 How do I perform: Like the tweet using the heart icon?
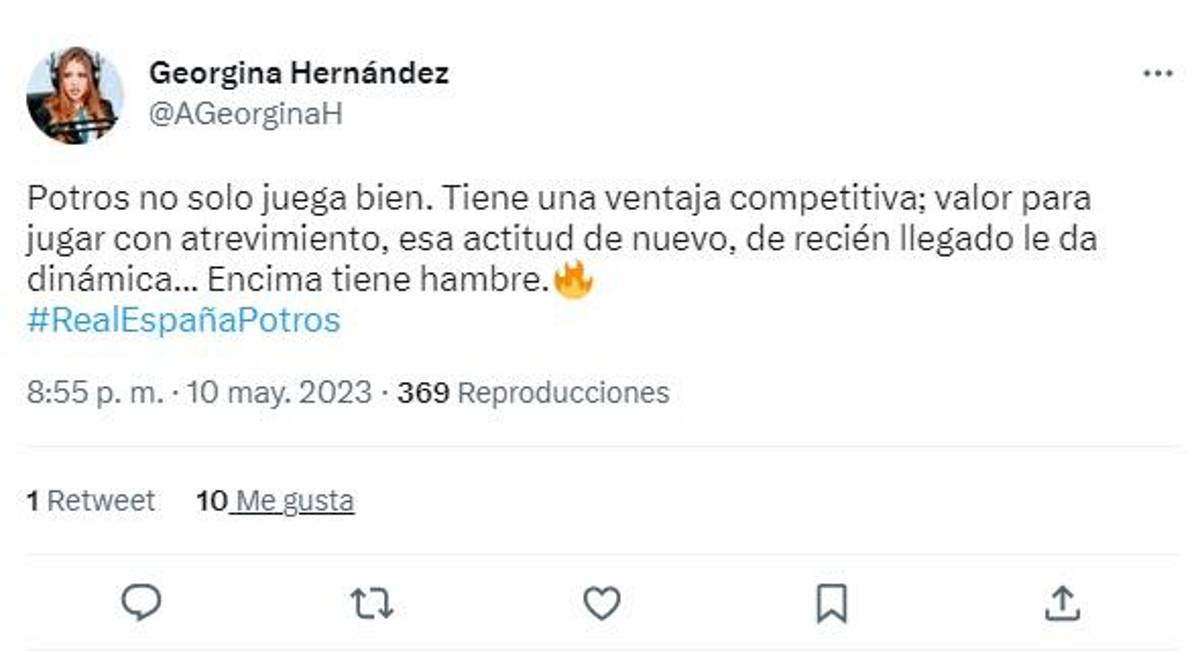click(602, 601)
